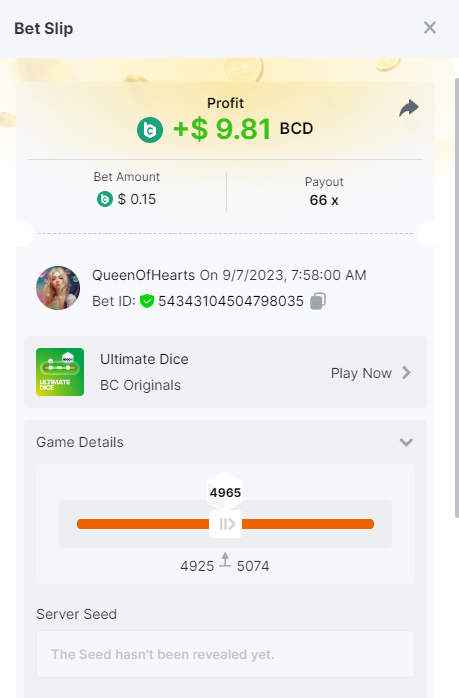Select the Bet ID number text
Viewport: 459px width, 698px height.
pos(231,301)
